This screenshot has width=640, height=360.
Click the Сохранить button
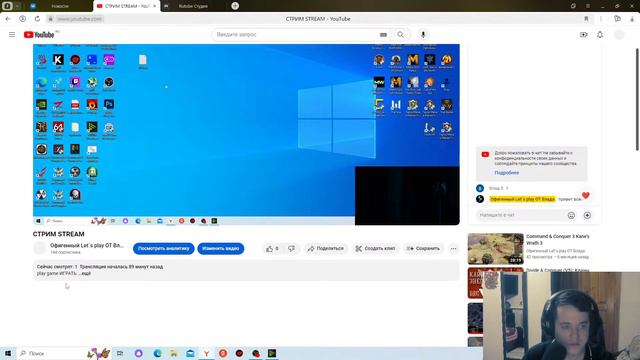[423, 248]
